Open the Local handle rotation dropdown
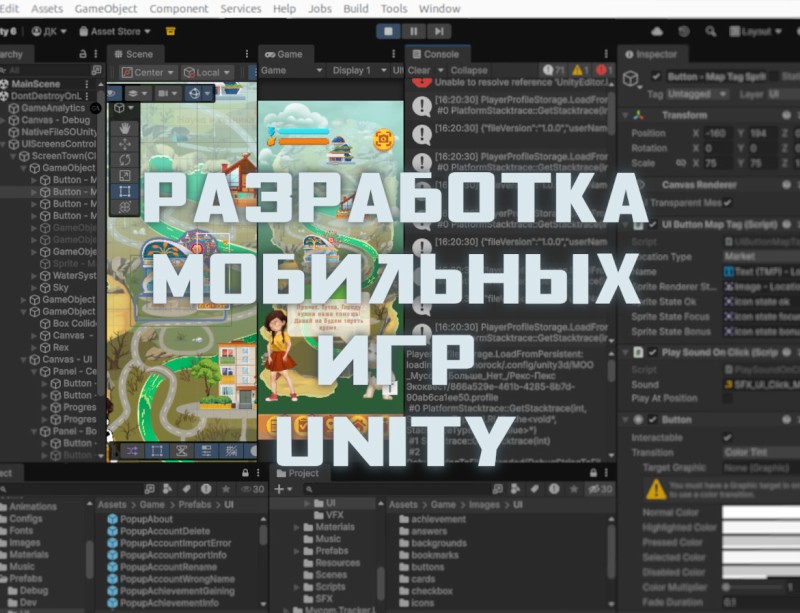This screenshot has width=800, height=613. click(x=207, y=72)
